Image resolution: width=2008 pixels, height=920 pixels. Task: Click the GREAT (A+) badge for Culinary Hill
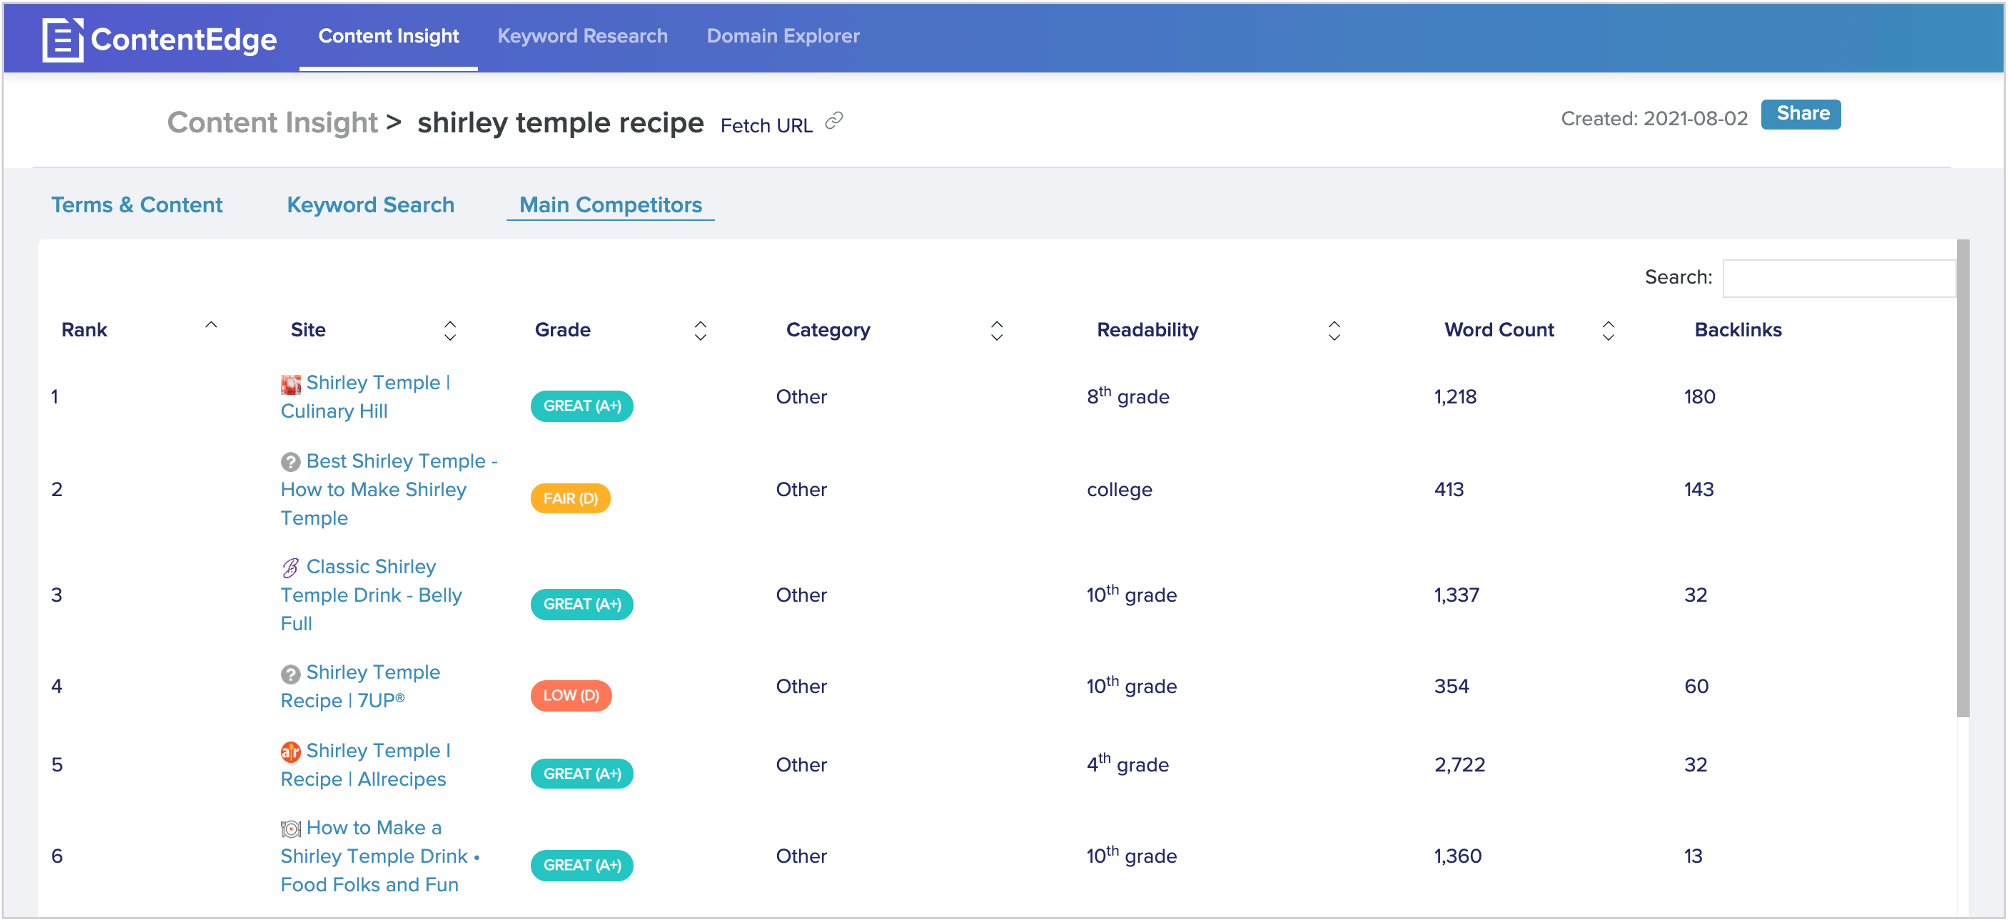point(582,406)
